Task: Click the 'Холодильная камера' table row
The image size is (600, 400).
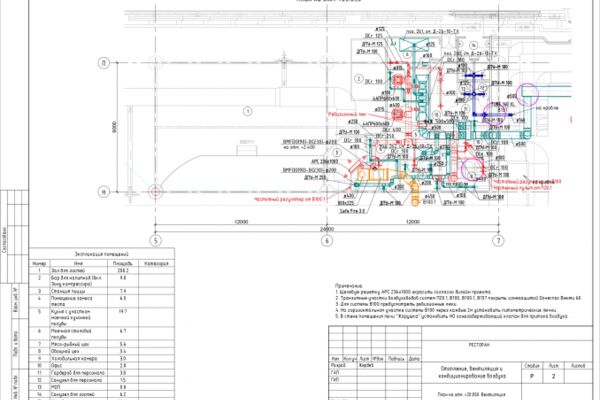Action: 102,359
